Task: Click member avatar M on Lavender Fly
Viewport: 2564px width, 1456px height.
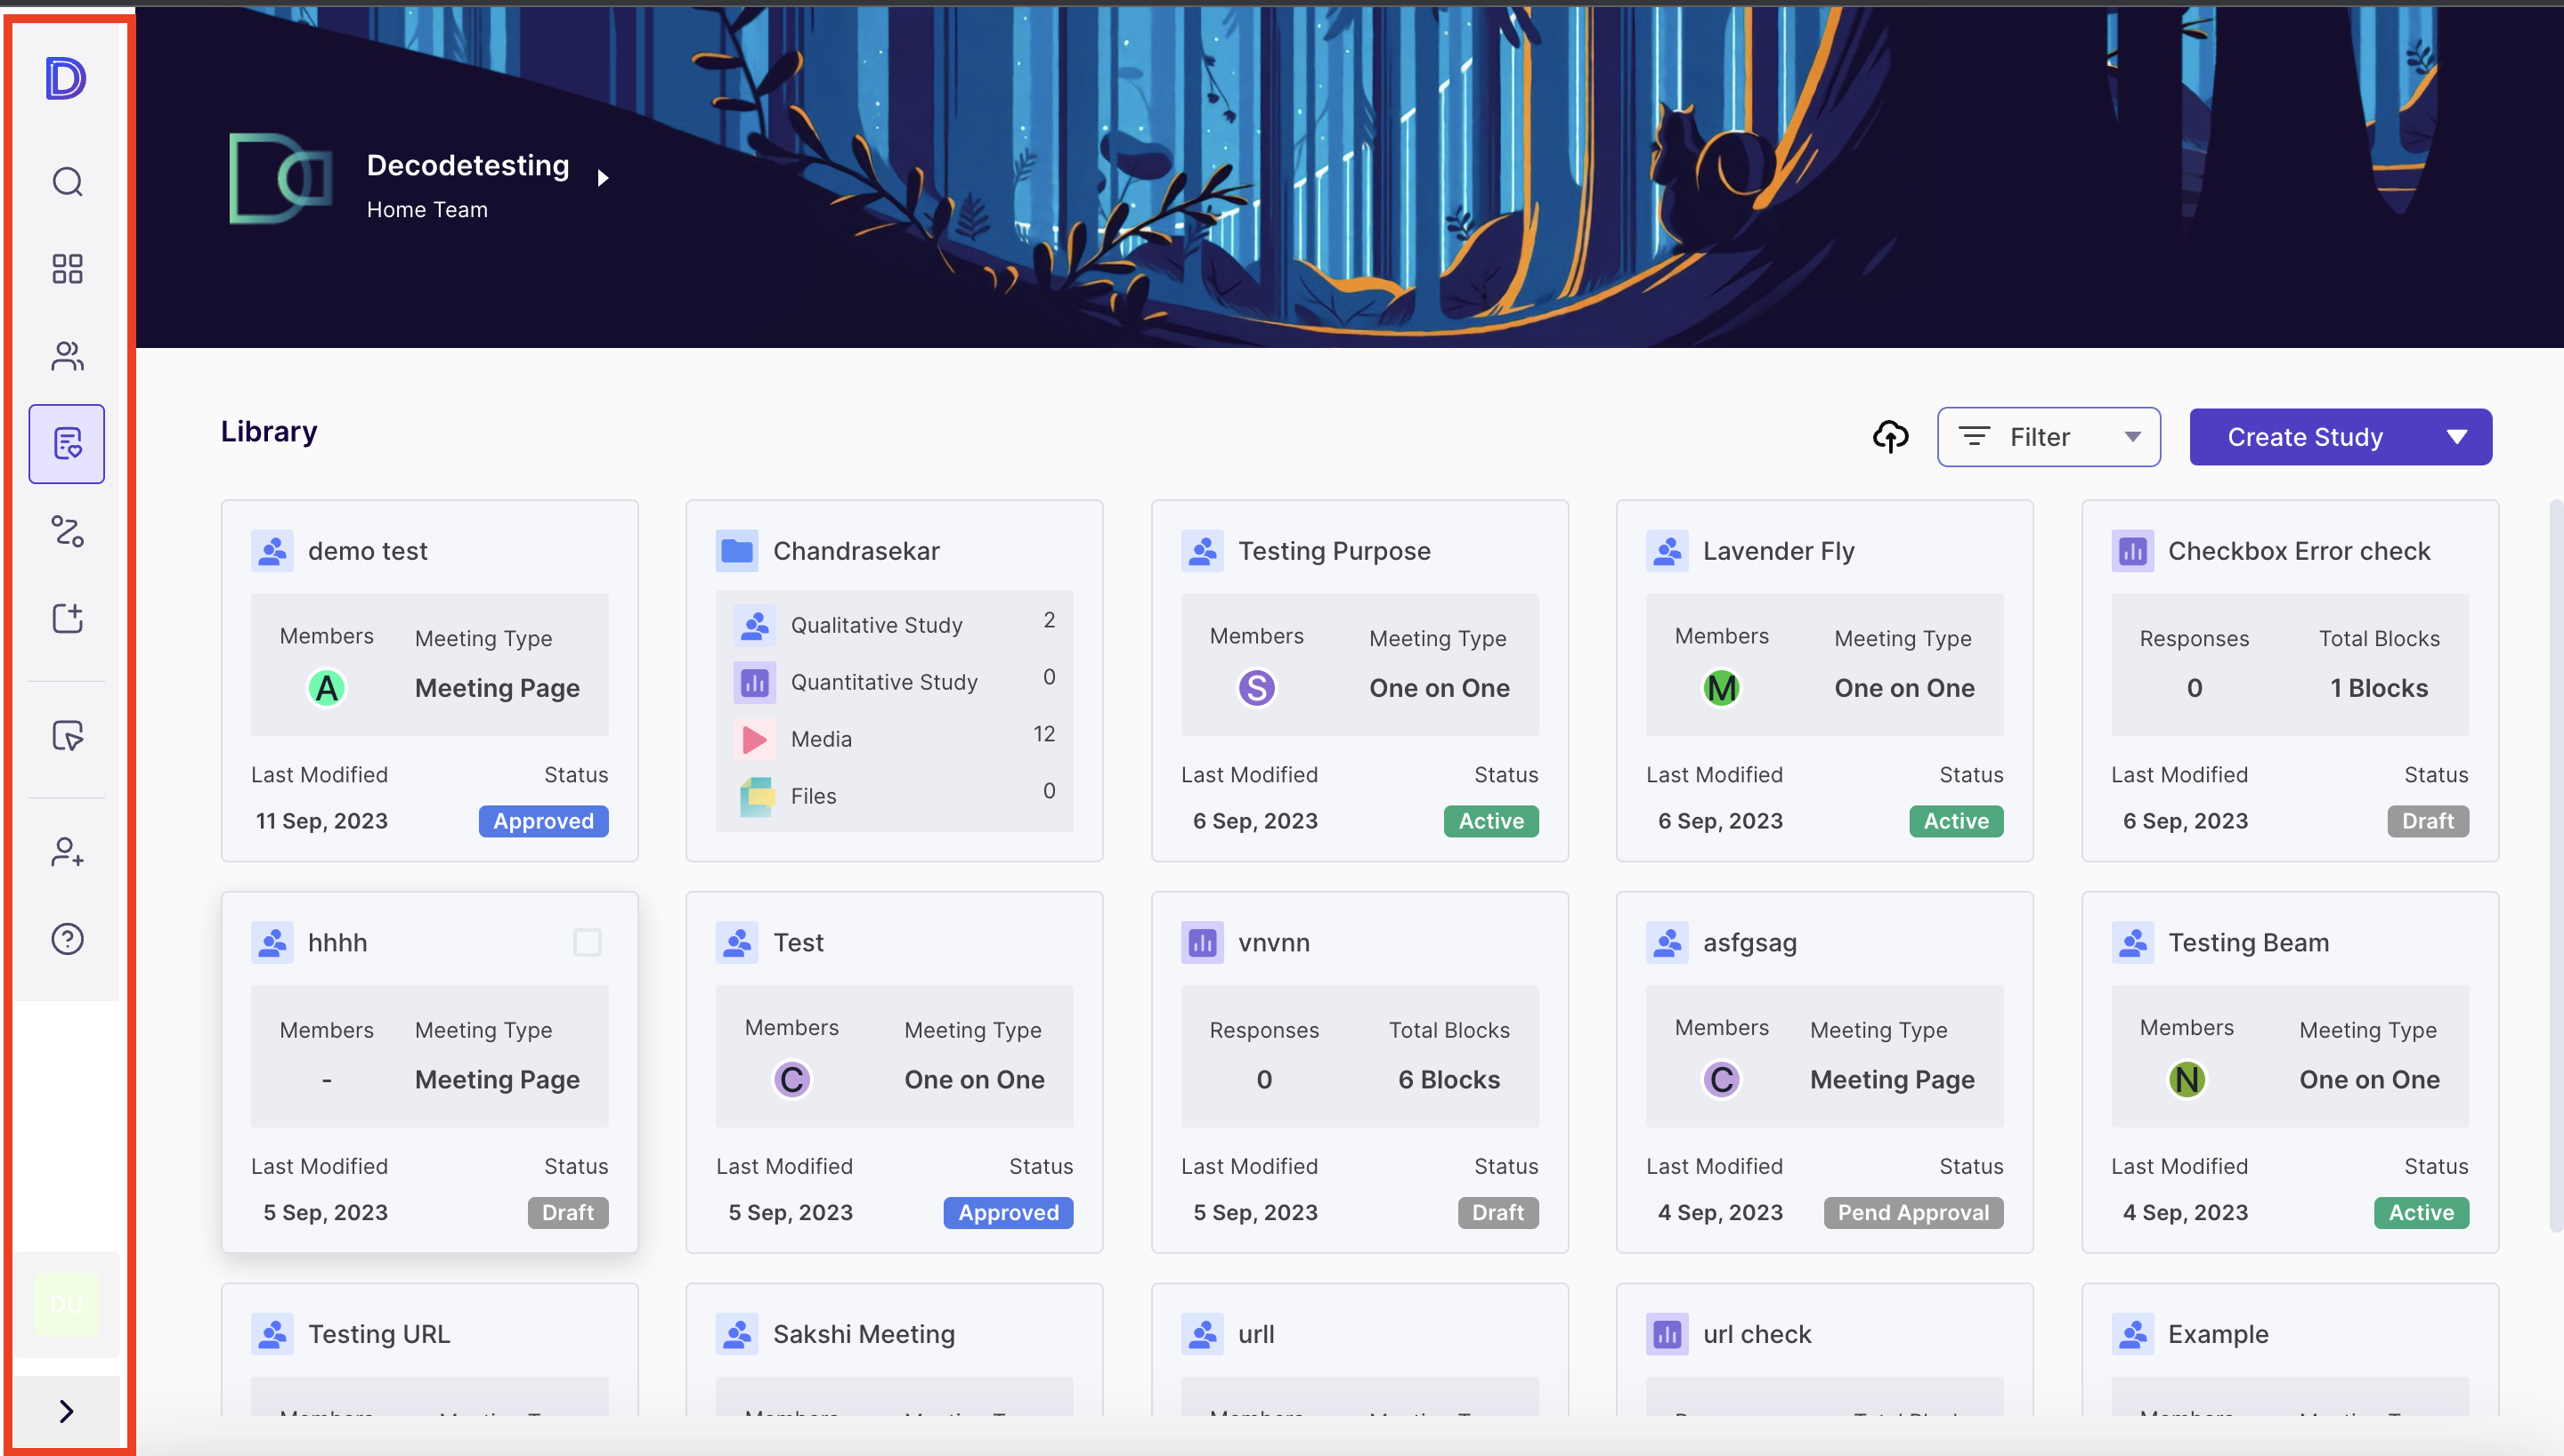Action: pyautogui.click(x=1721, y=688)
